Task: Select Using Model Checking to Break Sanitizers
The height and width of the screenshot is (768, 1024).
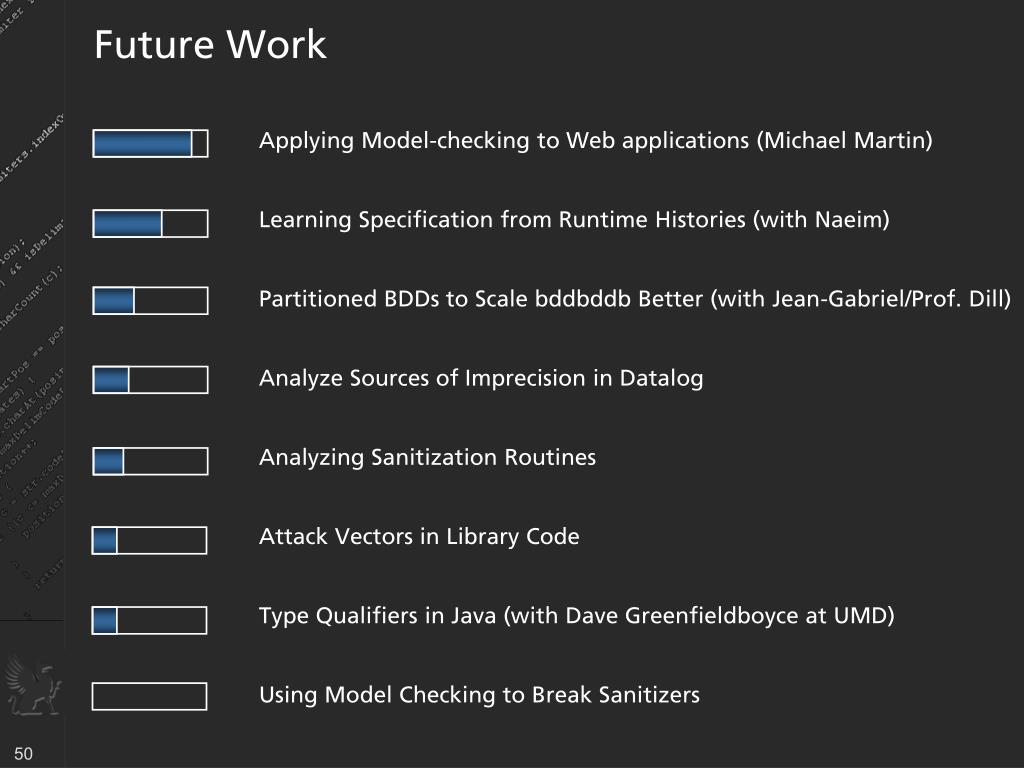Action: point(479,694)
